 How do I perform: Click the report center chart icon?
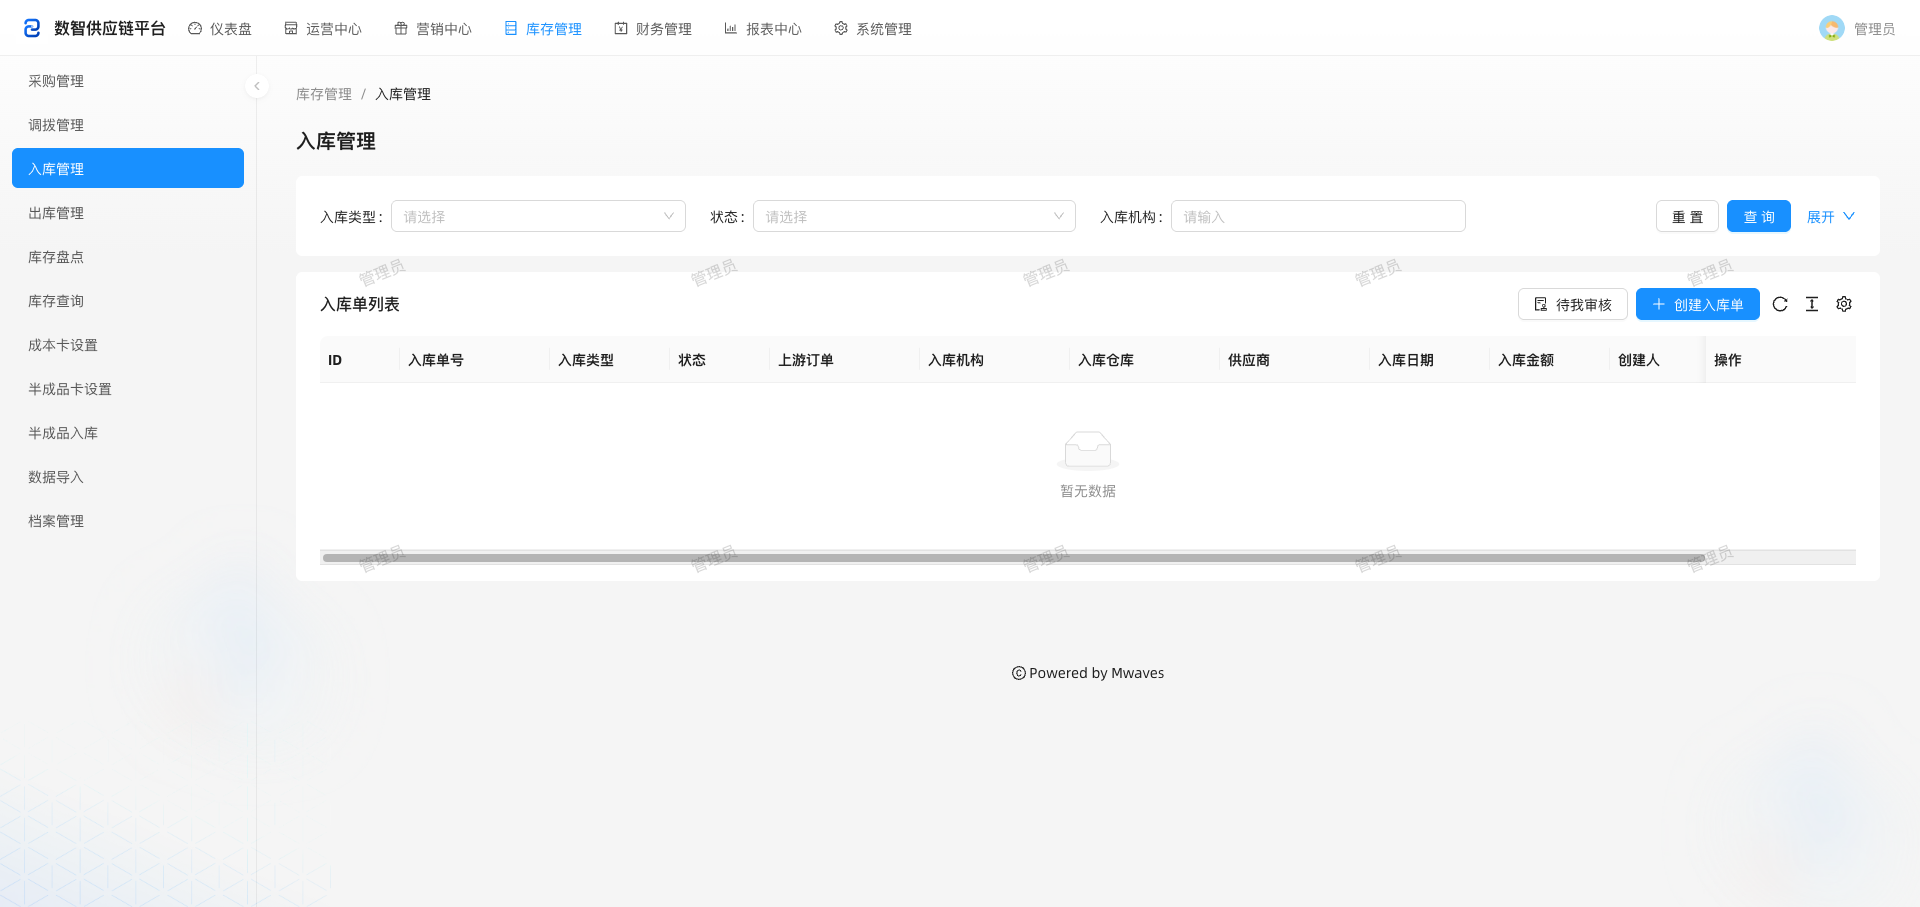pyautogui.click(x=731, y=29)
